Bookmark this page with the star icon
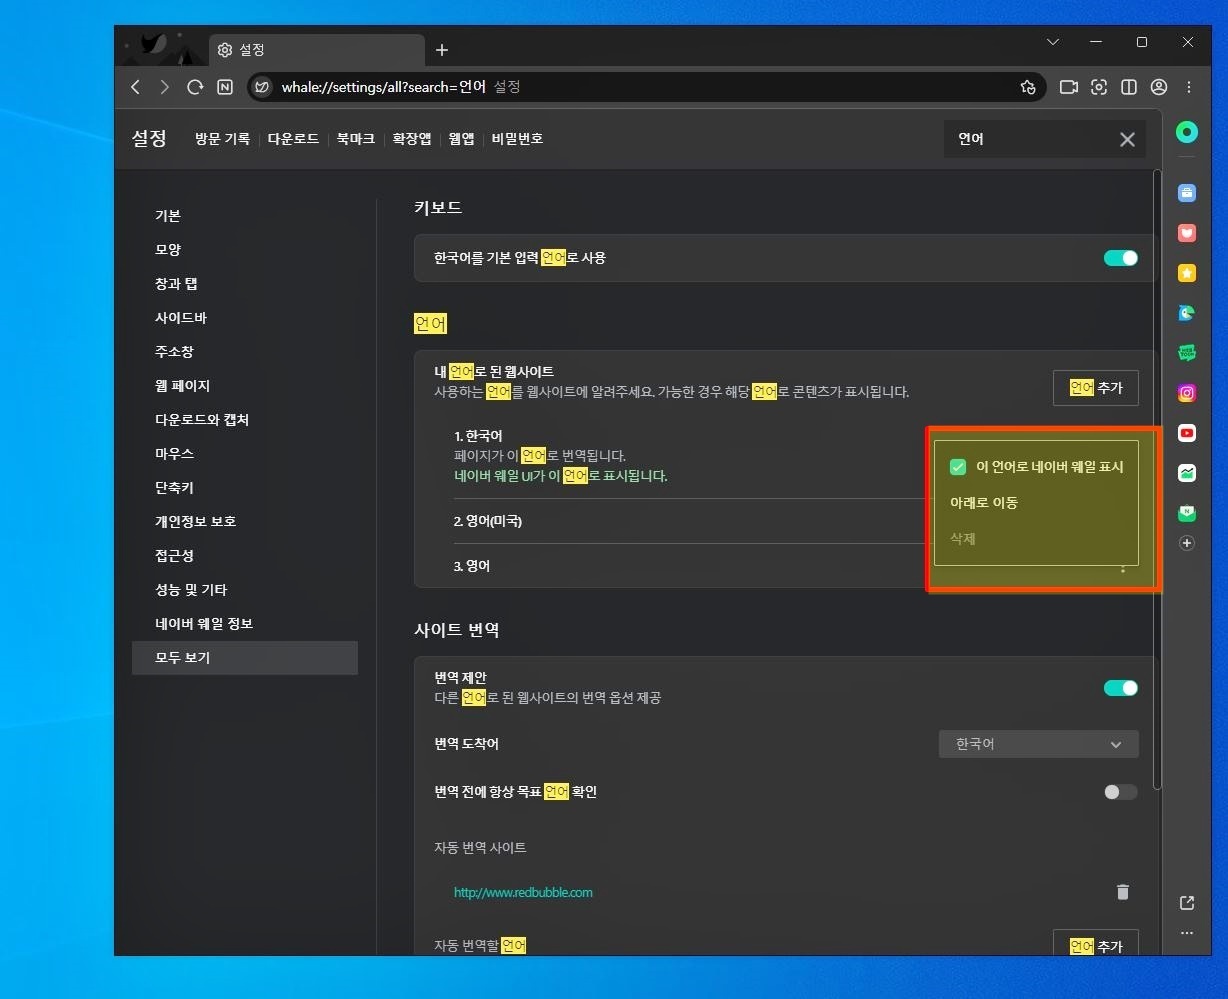Image resolution: width=1228 pixels, height=999 pixels. tap(1028, 87)
